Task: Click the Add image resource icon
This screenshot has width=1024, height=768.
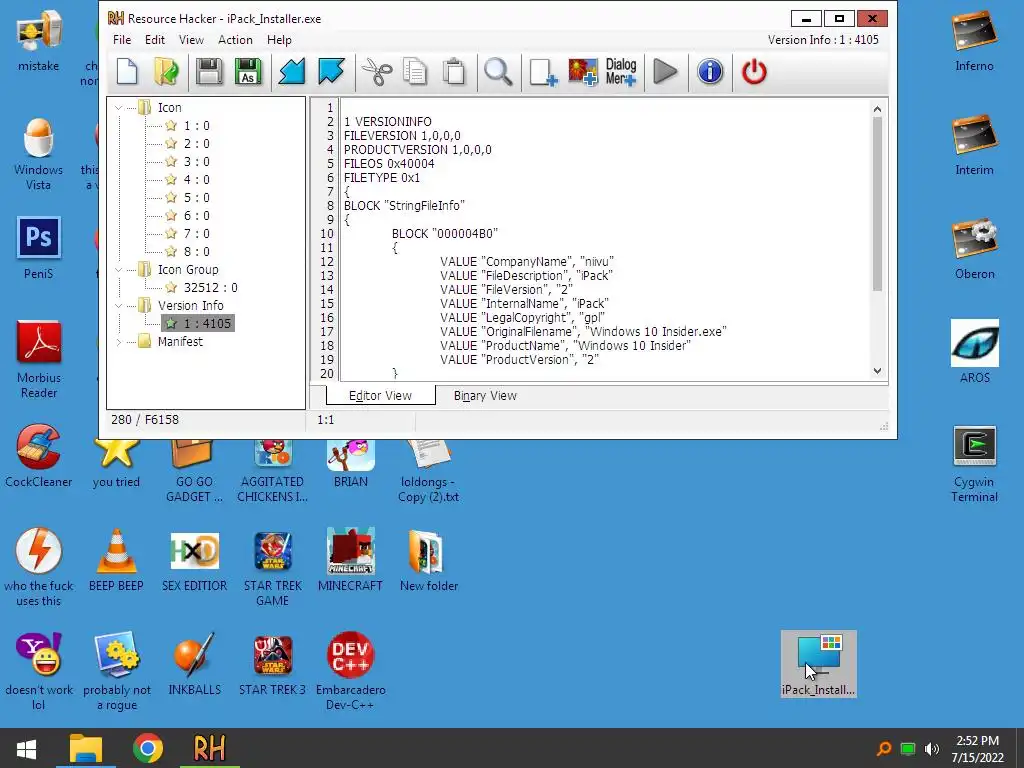Action: [583, 72]
